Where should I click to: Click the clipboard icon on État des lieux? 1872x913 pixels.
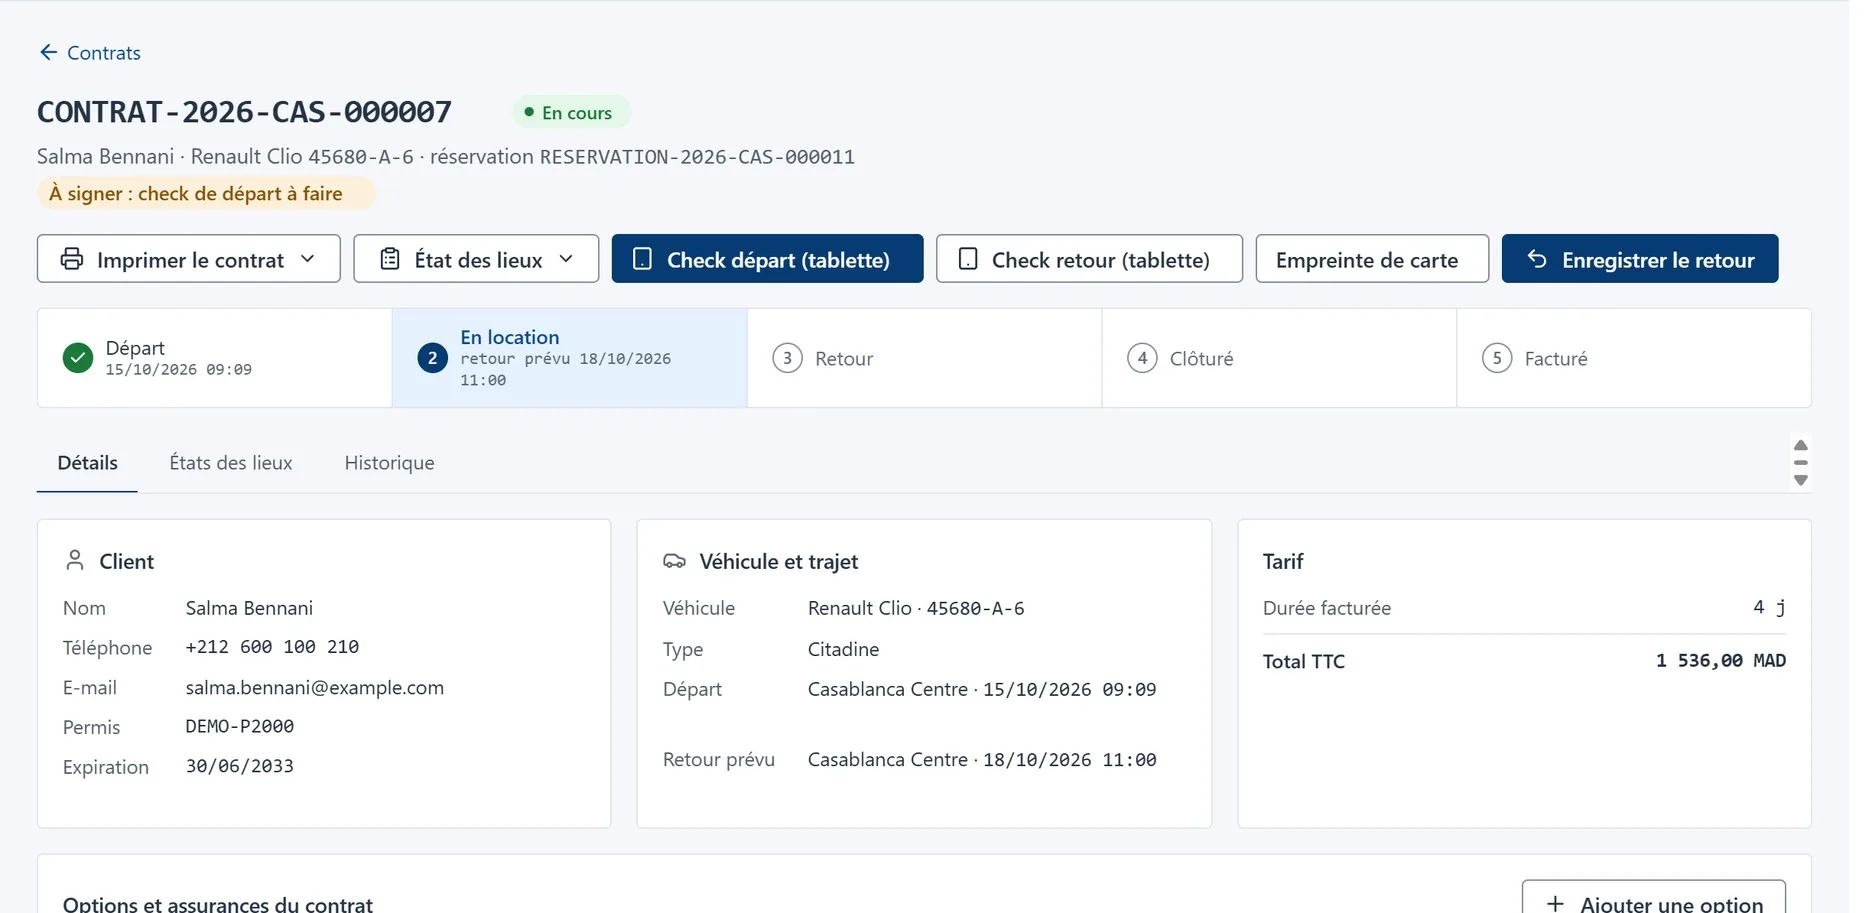pyautogui.click(x=390, y=259)
